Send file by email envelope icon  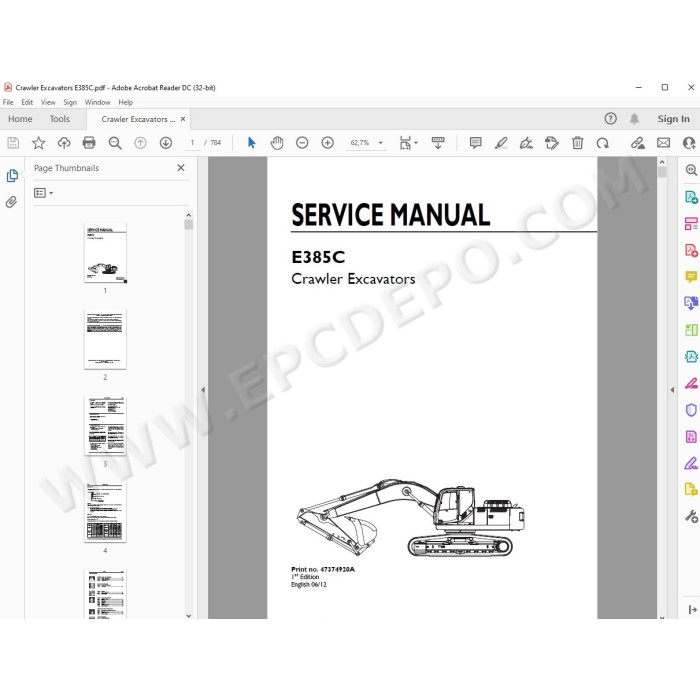tap(663, 143)
